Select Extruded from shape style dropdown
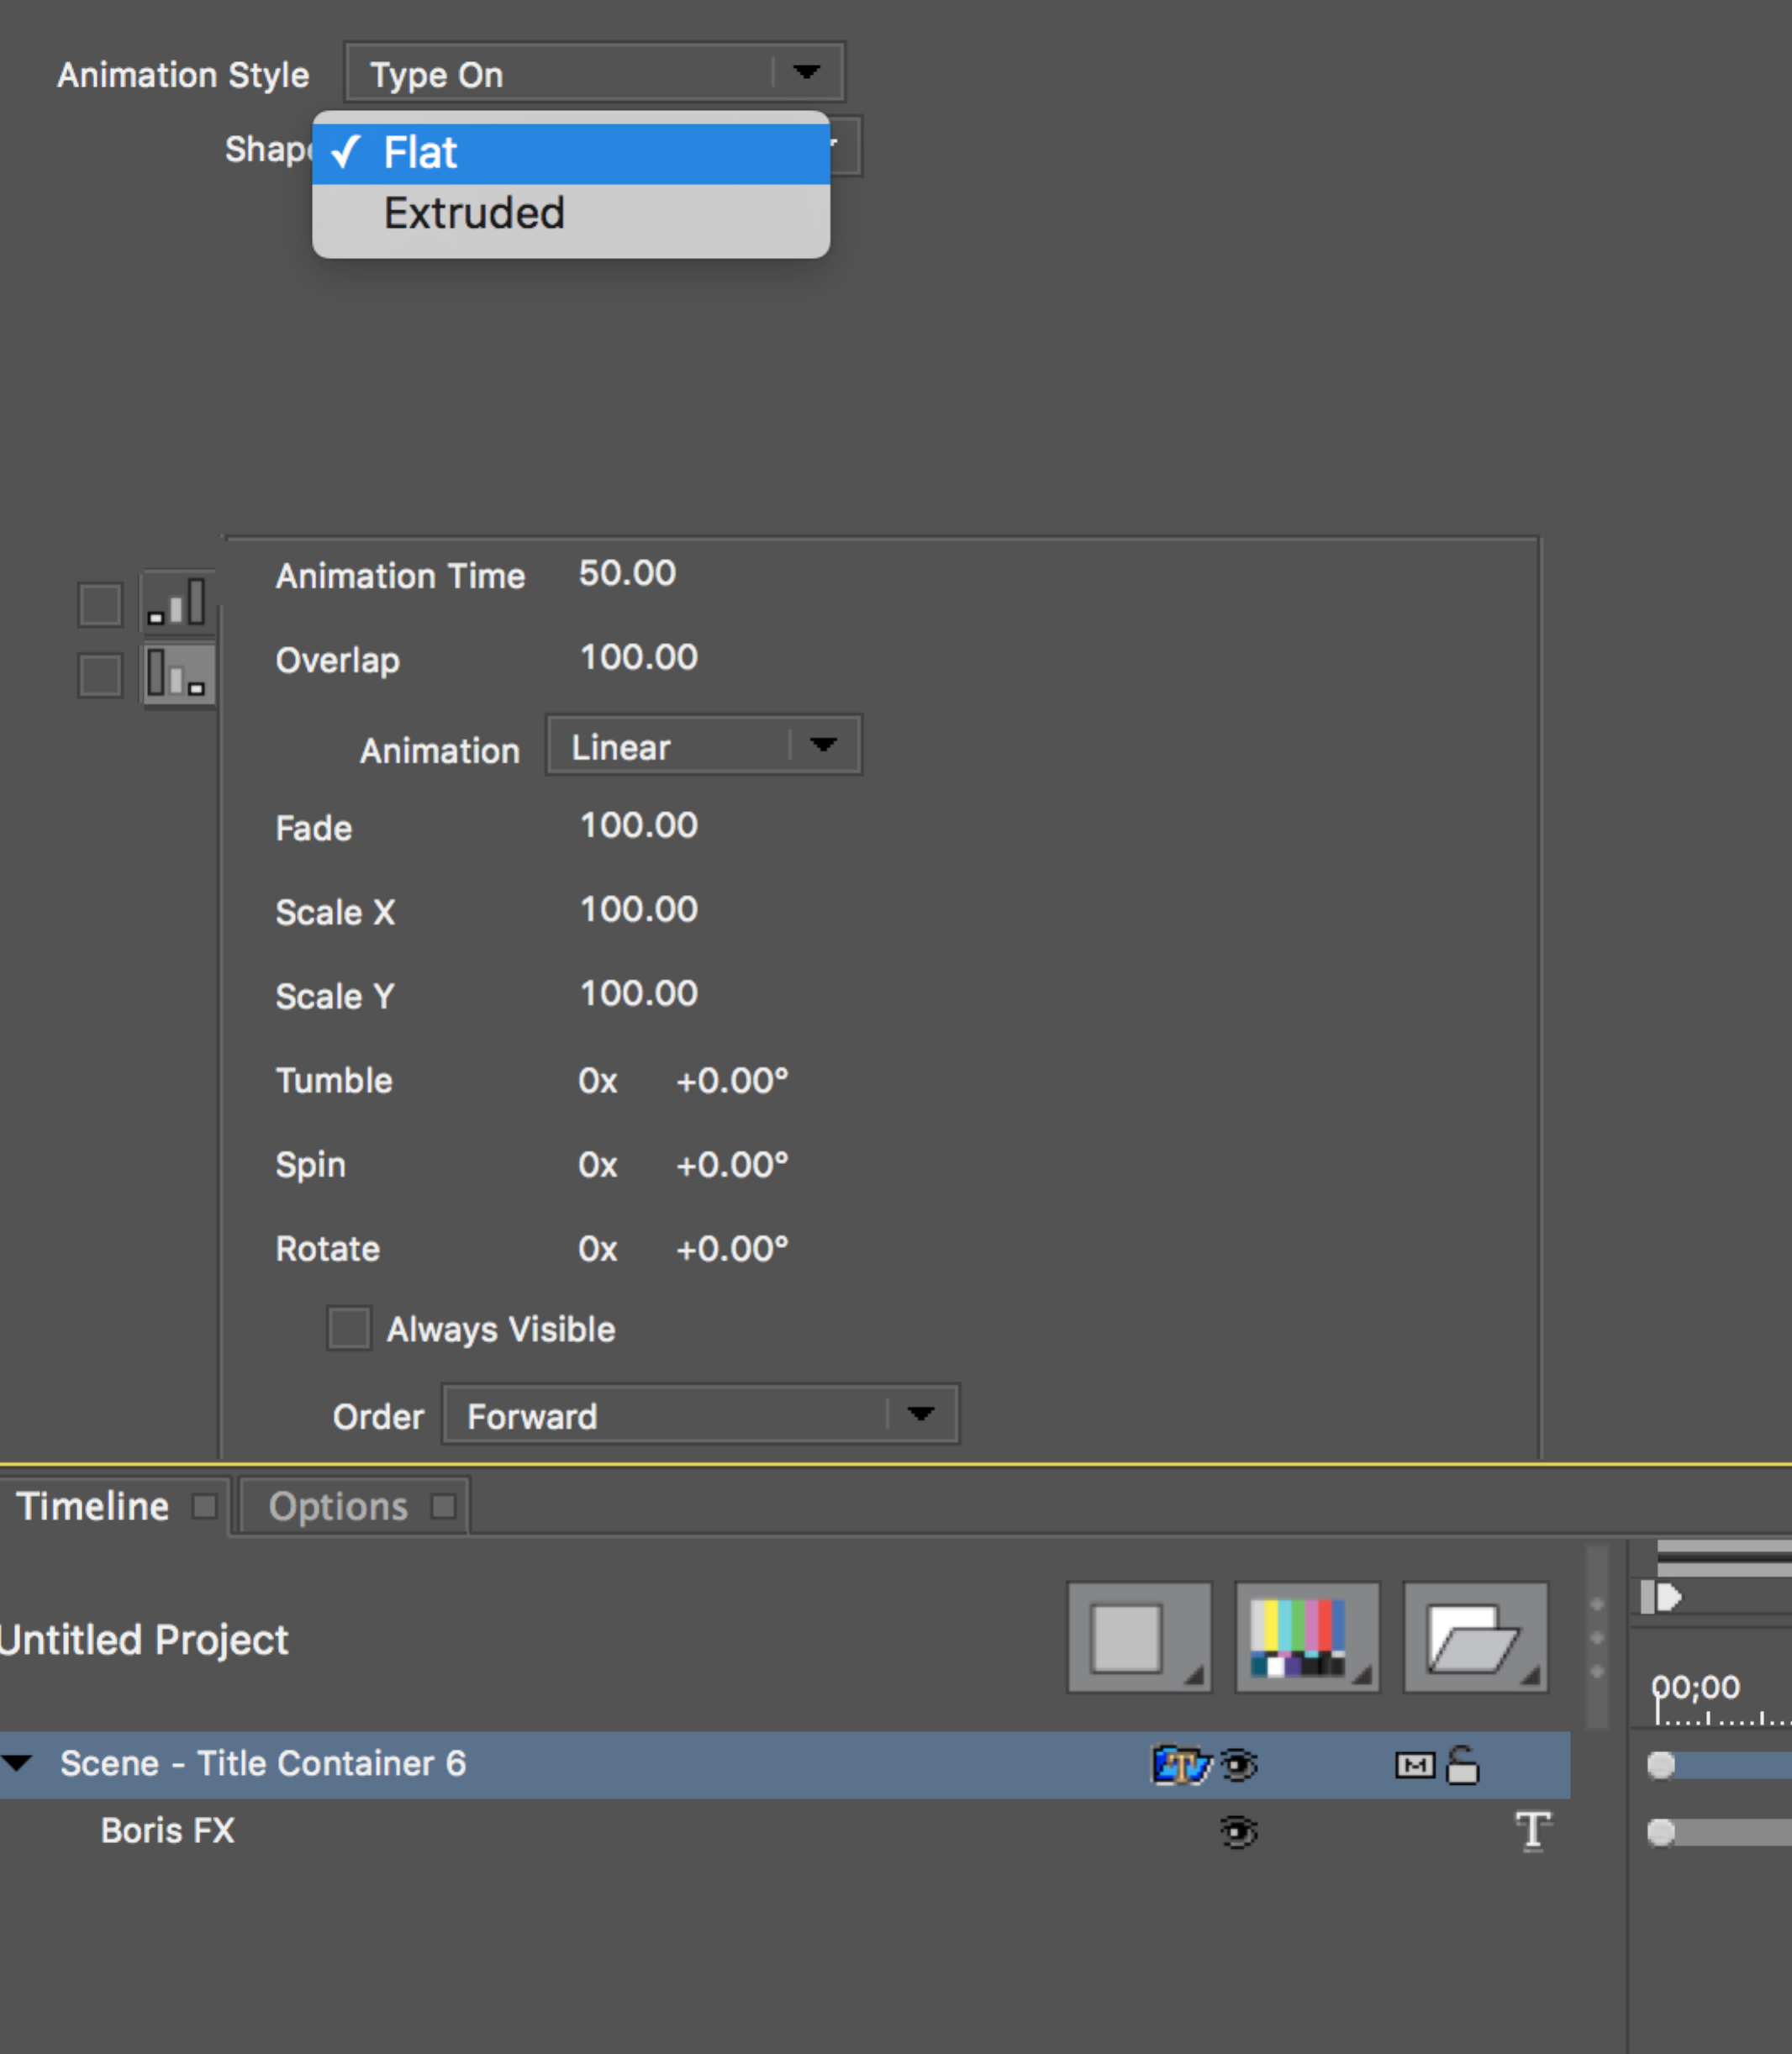 (x=473, y=213)
